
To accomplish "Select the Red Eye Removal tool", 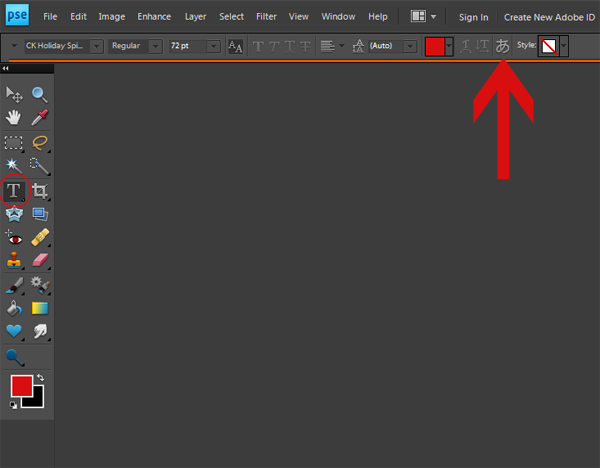I will (14, 238).
